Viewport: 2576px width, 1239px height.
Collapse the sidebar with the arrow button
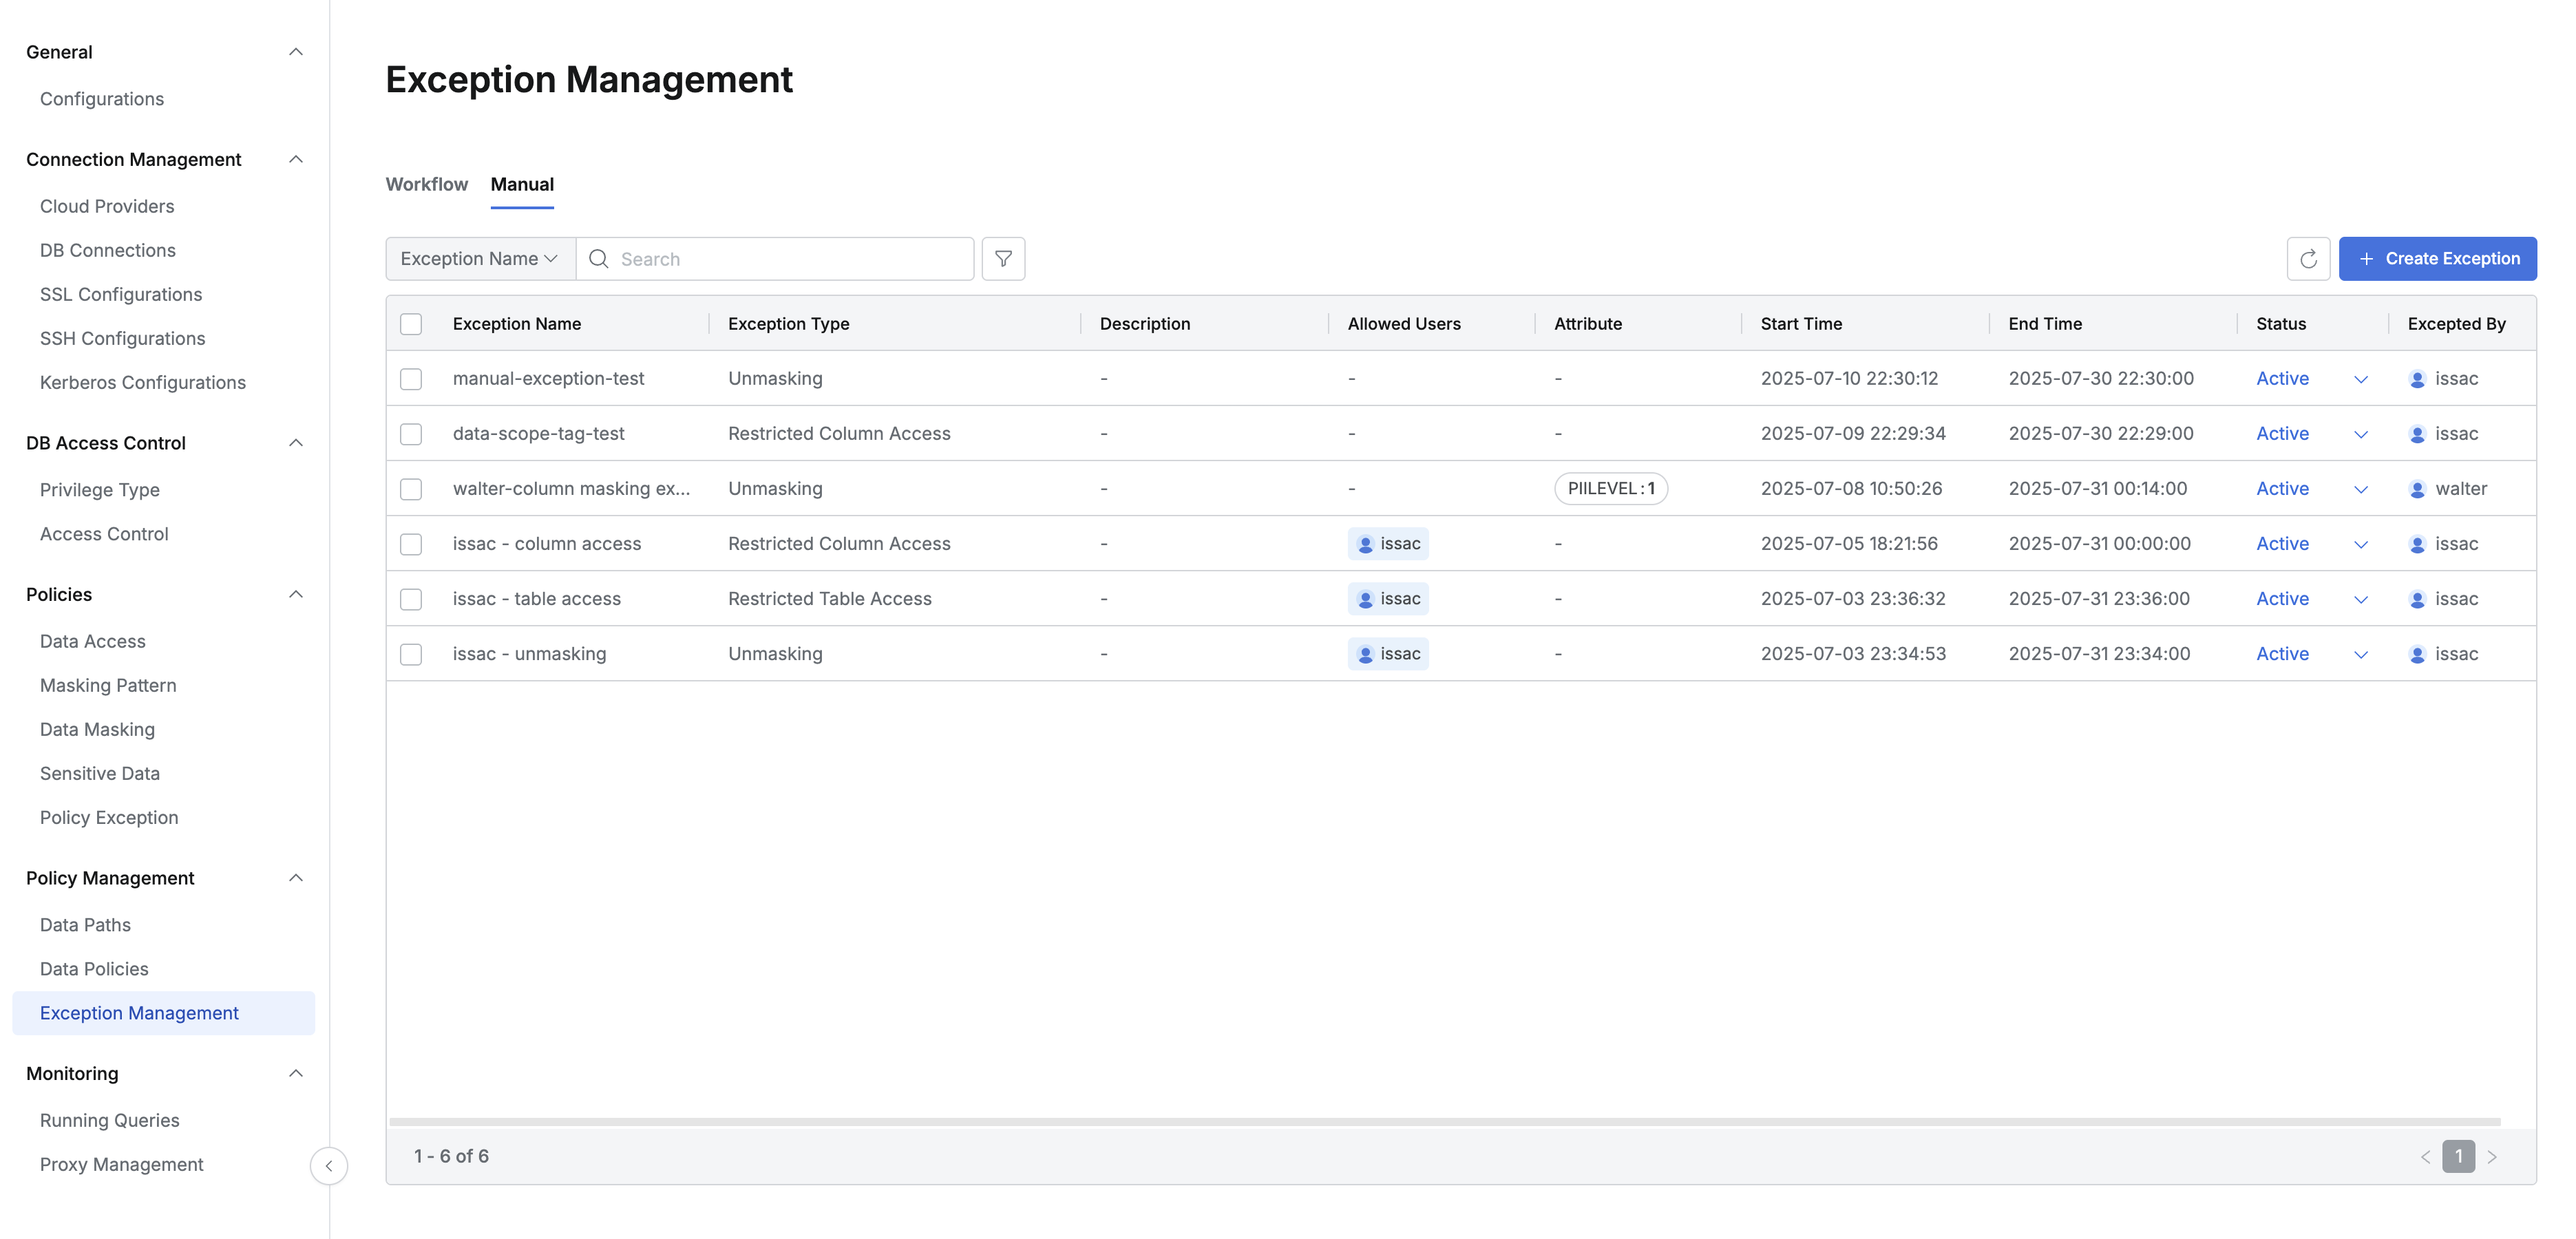[x=328, y=1166]
